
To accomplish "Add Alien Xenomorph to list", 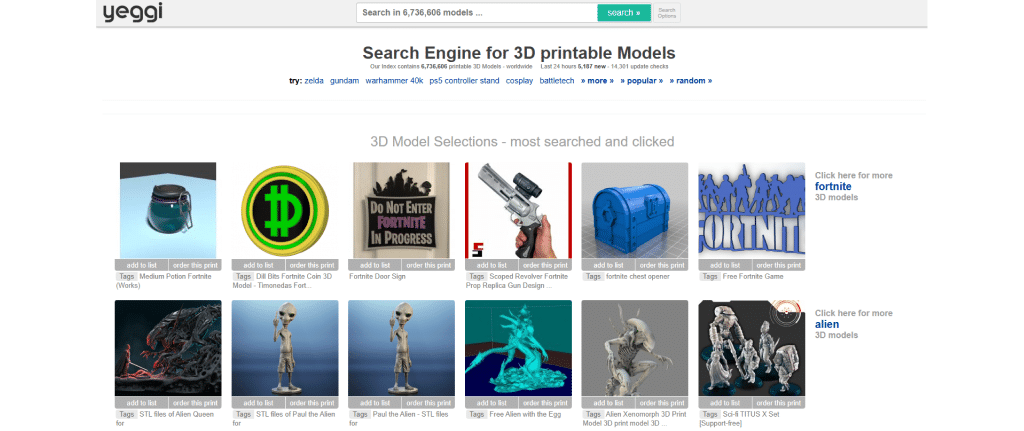I will [x=608, y=403].
